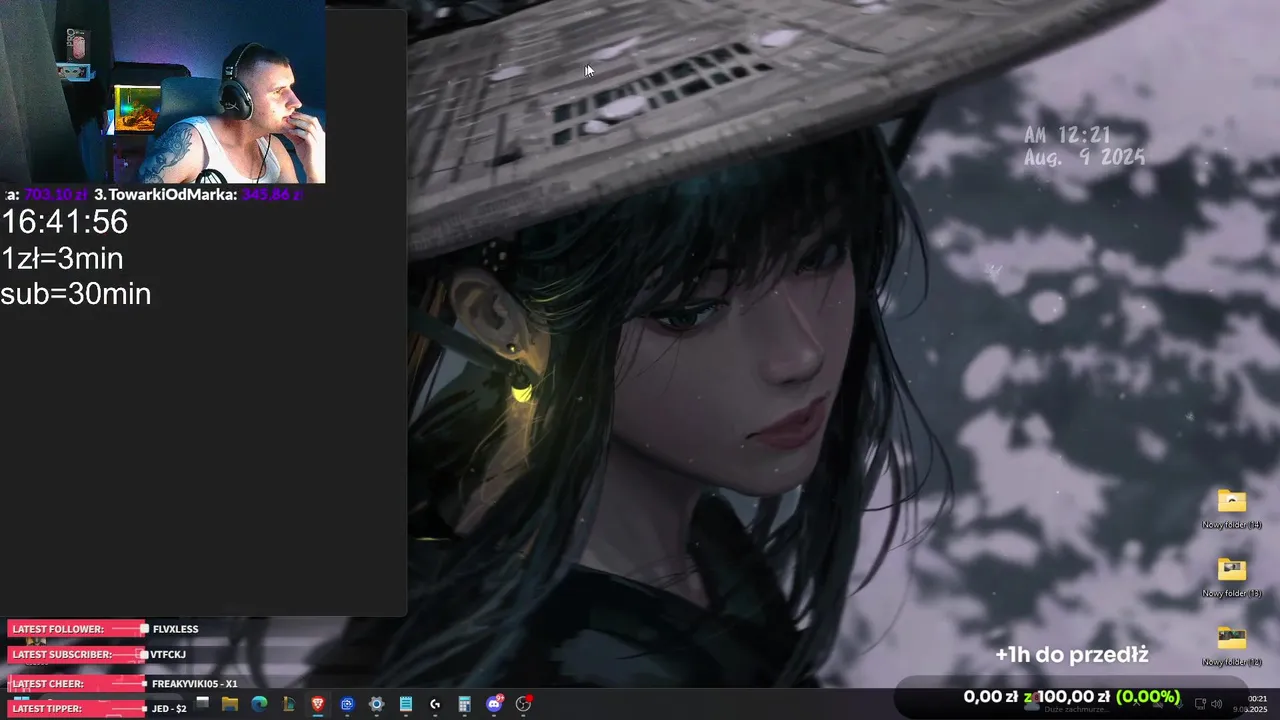The image size is (1280, 720).
Task: Click the "1zł=3min" text
Action: point(62,258)
